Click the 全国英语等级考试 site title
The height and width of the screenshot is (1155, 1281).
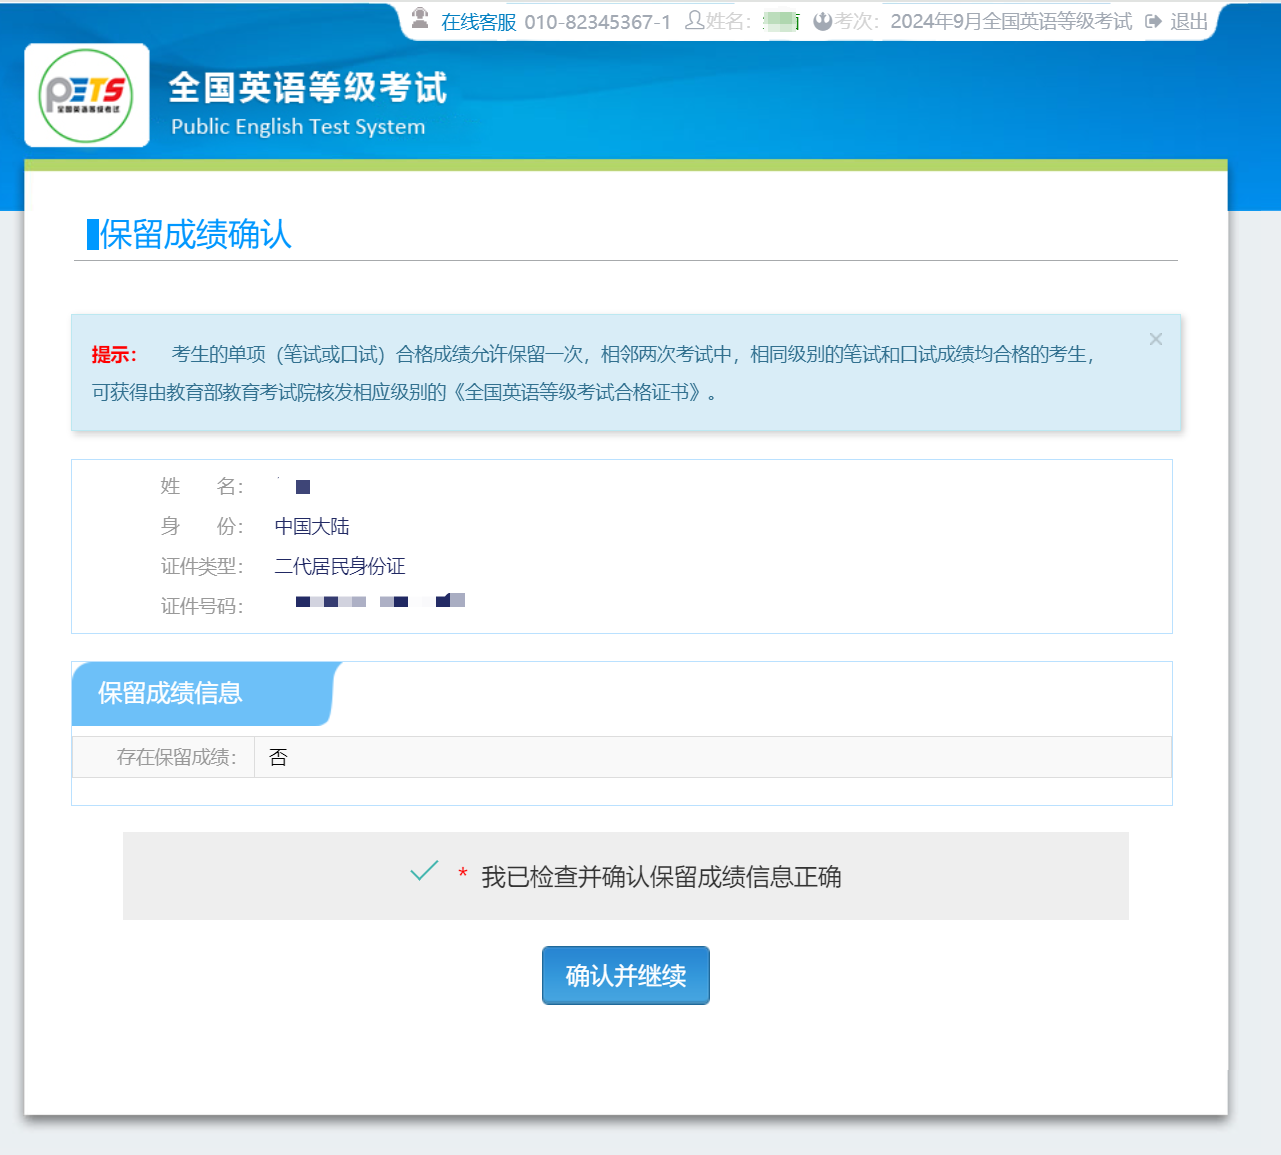307,88
